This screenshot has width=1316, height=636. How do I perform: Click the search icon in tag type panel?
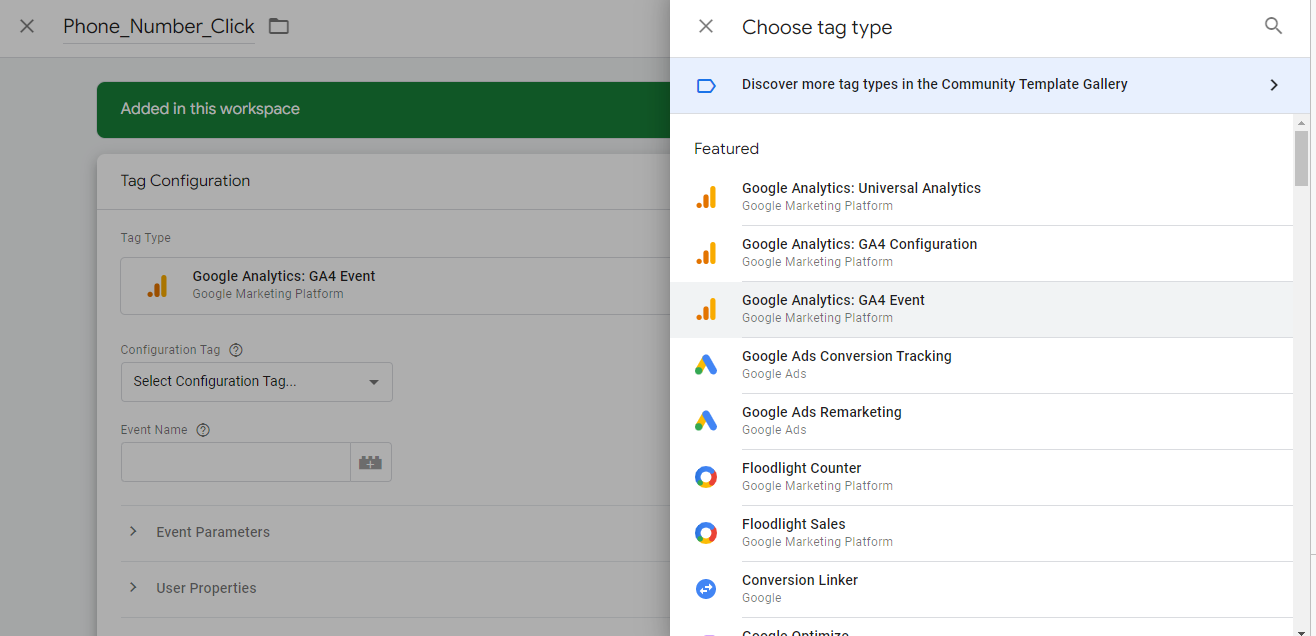1273,27
